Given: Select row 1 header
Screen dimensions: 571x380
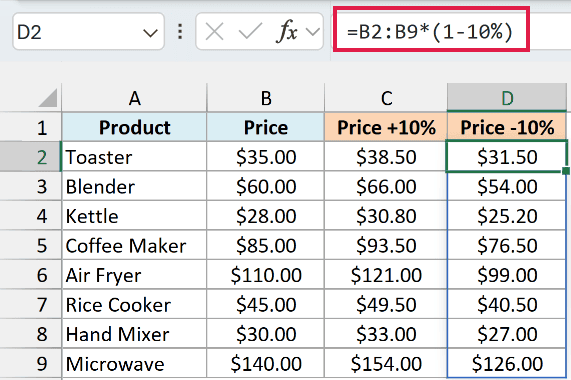Looking at the screenshot, I should 31,127.
